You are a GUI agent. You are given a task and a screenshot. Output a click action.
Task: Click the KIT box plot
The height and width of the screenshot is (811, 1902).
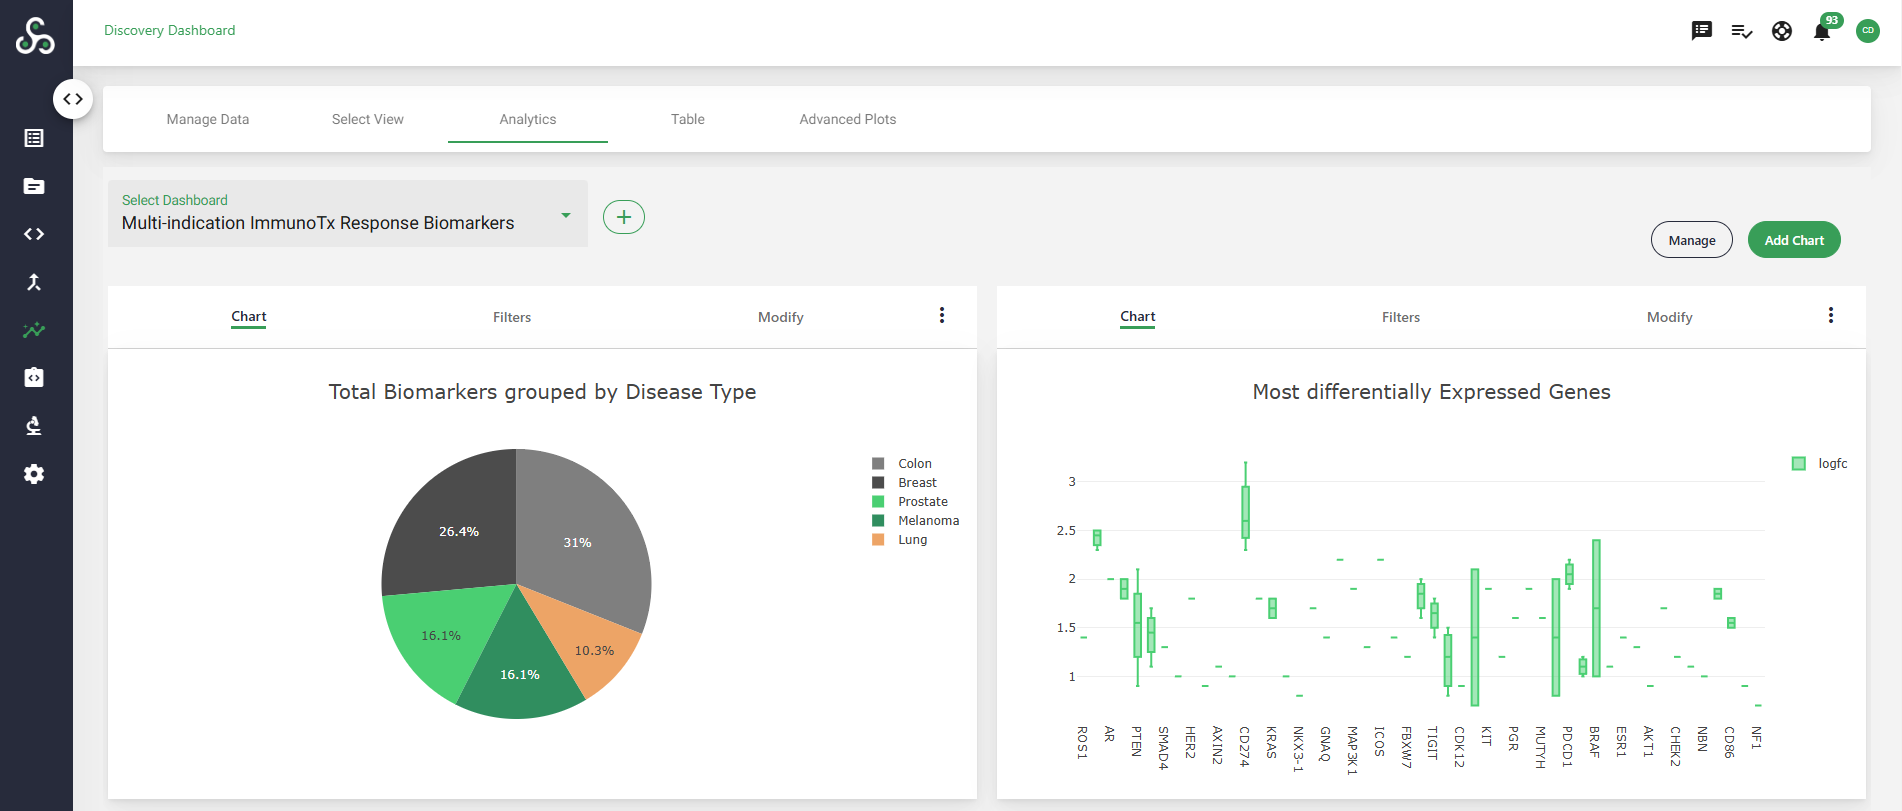1475,637
